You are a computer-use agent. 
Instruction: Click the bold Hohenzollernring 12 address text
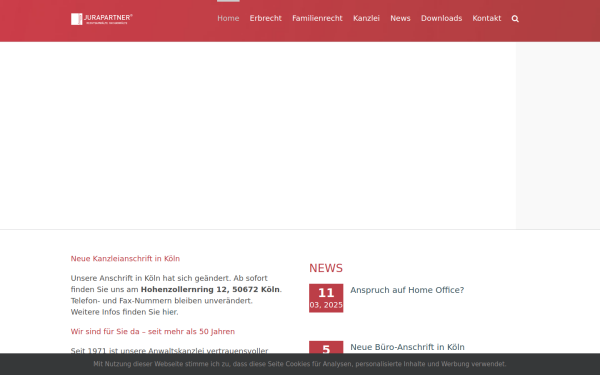click(x=210, y=289)
